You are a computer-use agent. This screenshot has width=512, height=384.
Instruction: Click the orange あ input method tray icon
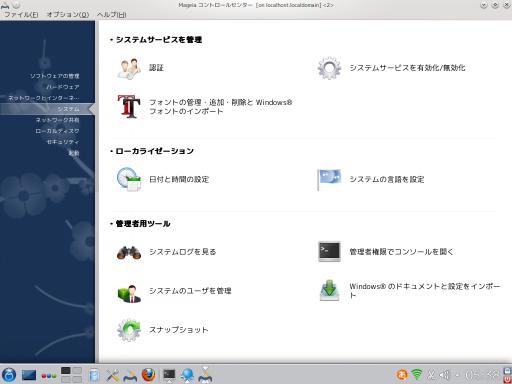point(402,375)
